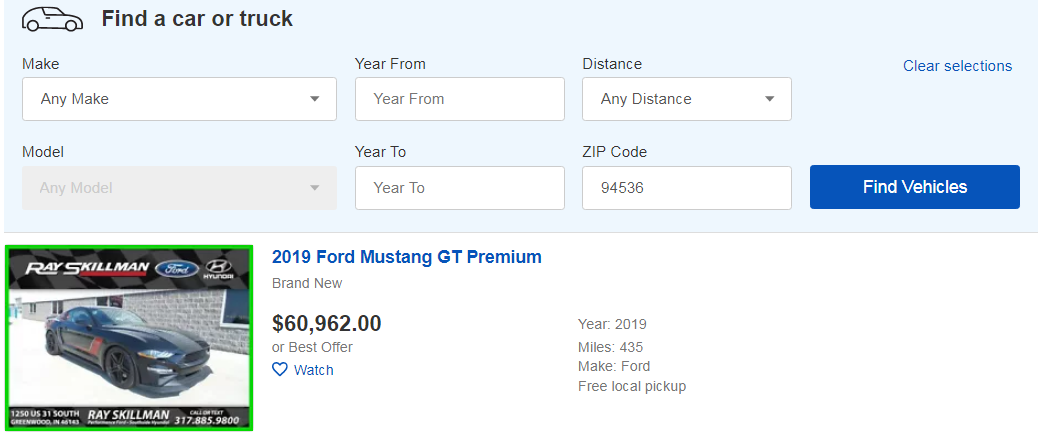Open the Mustang listing thumbnail photo
The width and height of the screenshot is (1045, 433).
(x=129, y=338)
